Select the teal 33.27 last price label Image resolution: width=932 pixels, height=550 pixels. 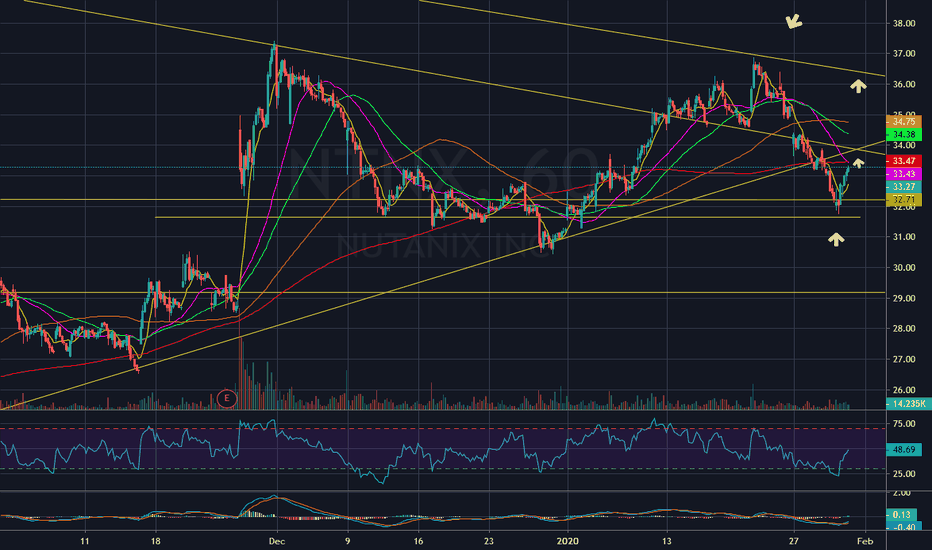tap(903, 187)
